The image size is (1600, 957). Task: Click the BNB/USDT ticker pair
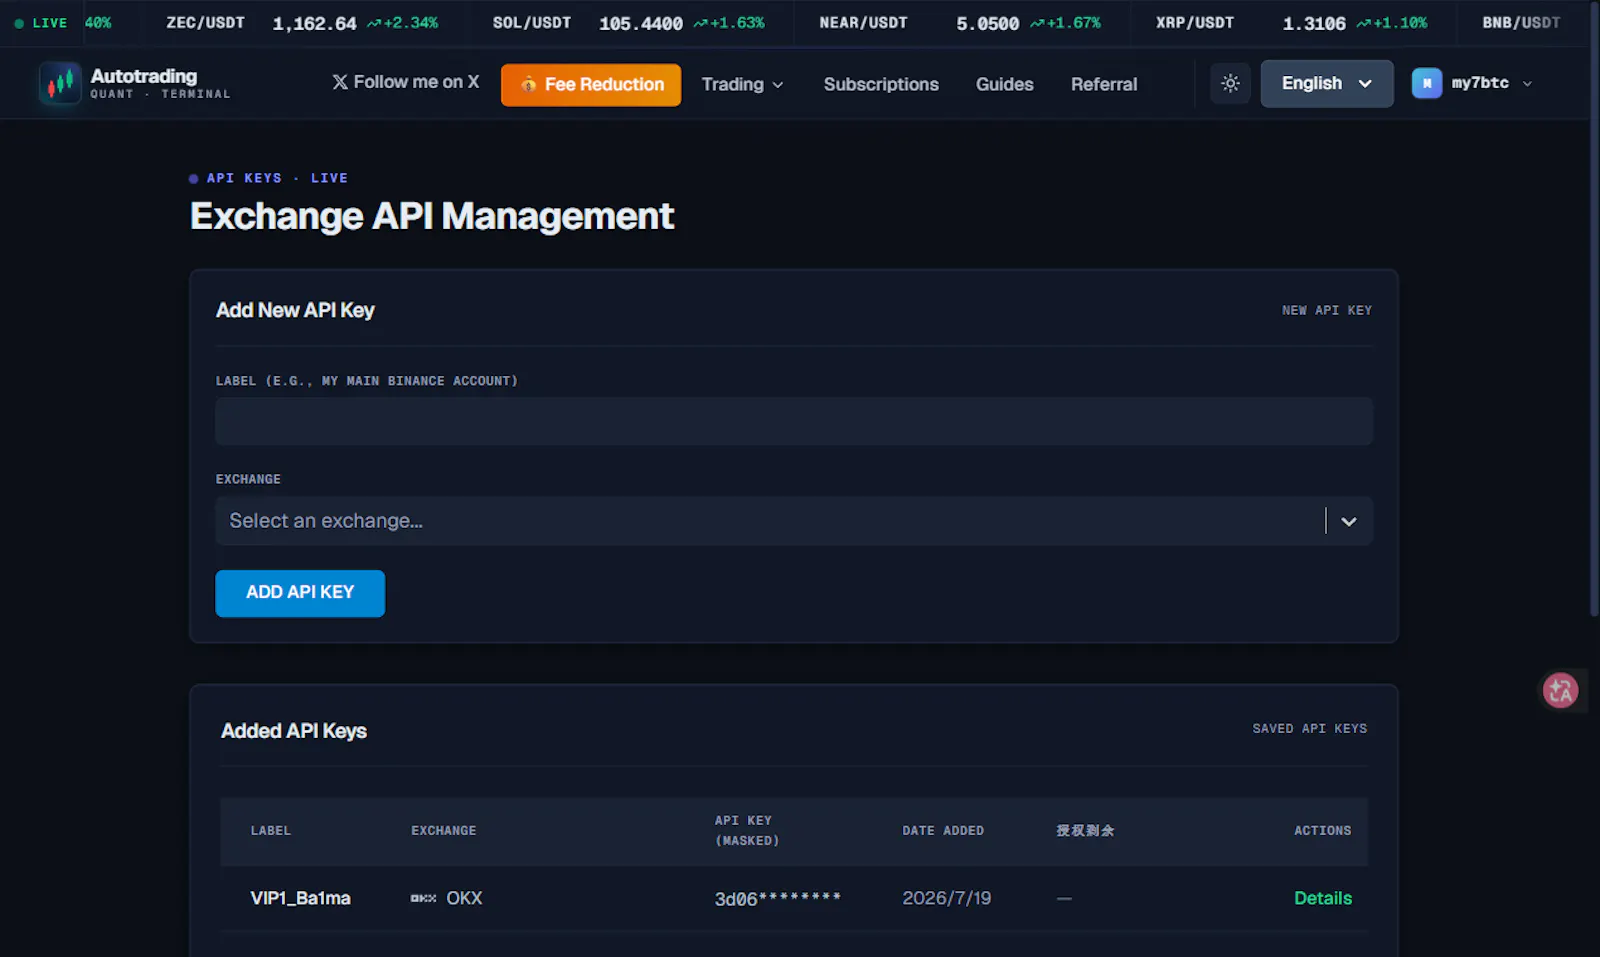tap(1521, 22)
